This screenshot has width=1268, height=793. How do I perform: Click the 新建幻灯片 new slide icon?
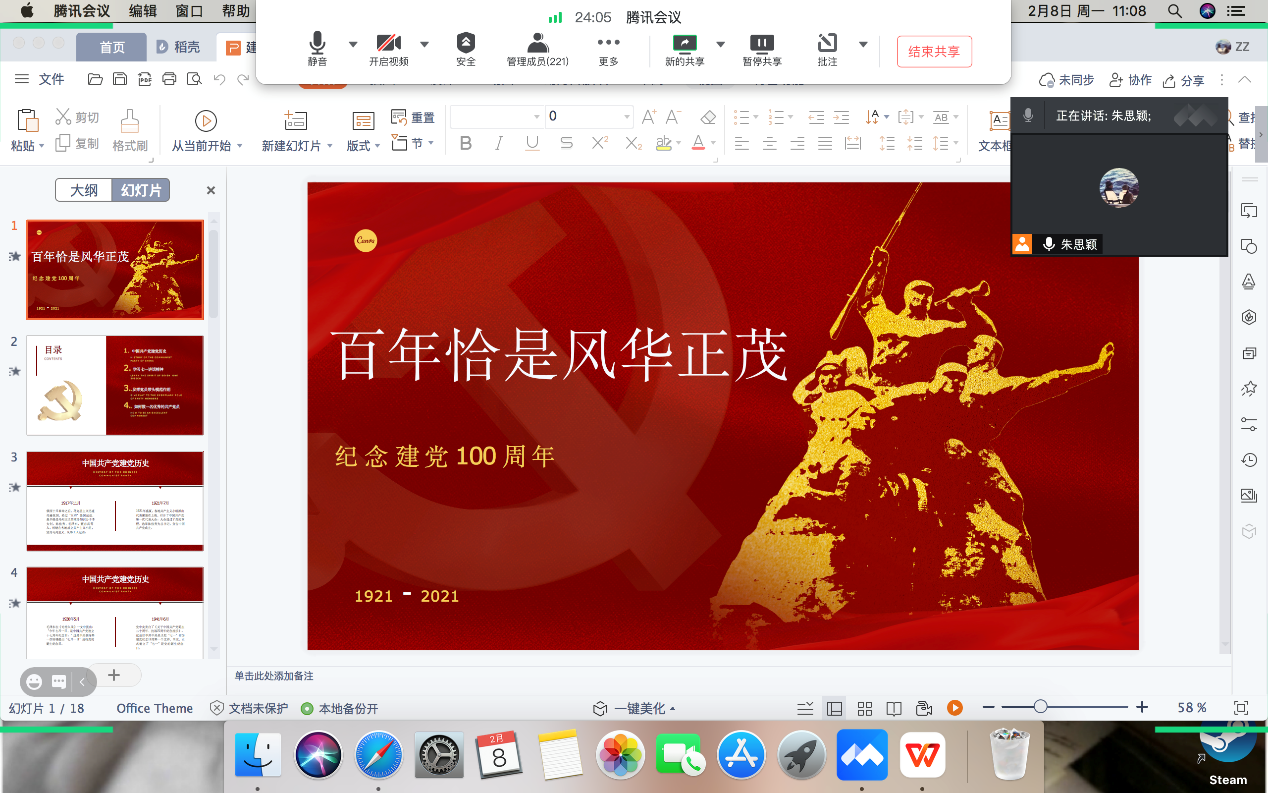click(296, 121)
